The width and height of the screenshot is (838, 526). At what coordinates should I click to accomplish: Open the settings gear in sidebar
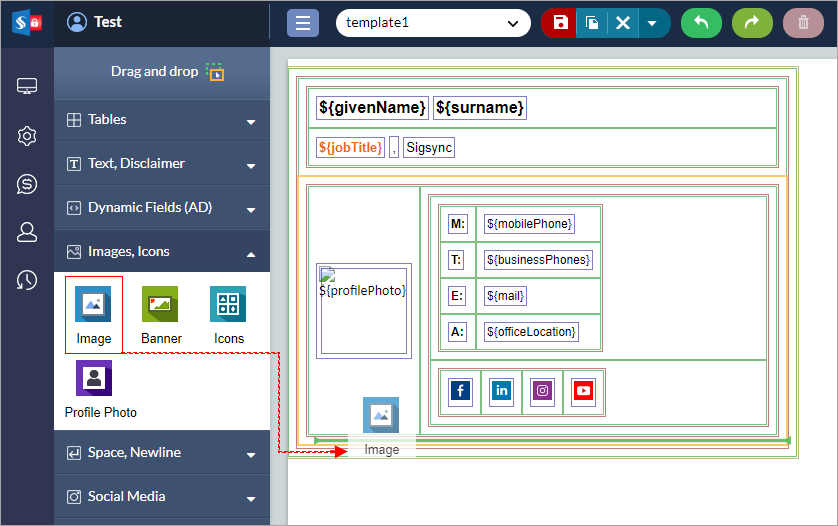click(27, 136)
